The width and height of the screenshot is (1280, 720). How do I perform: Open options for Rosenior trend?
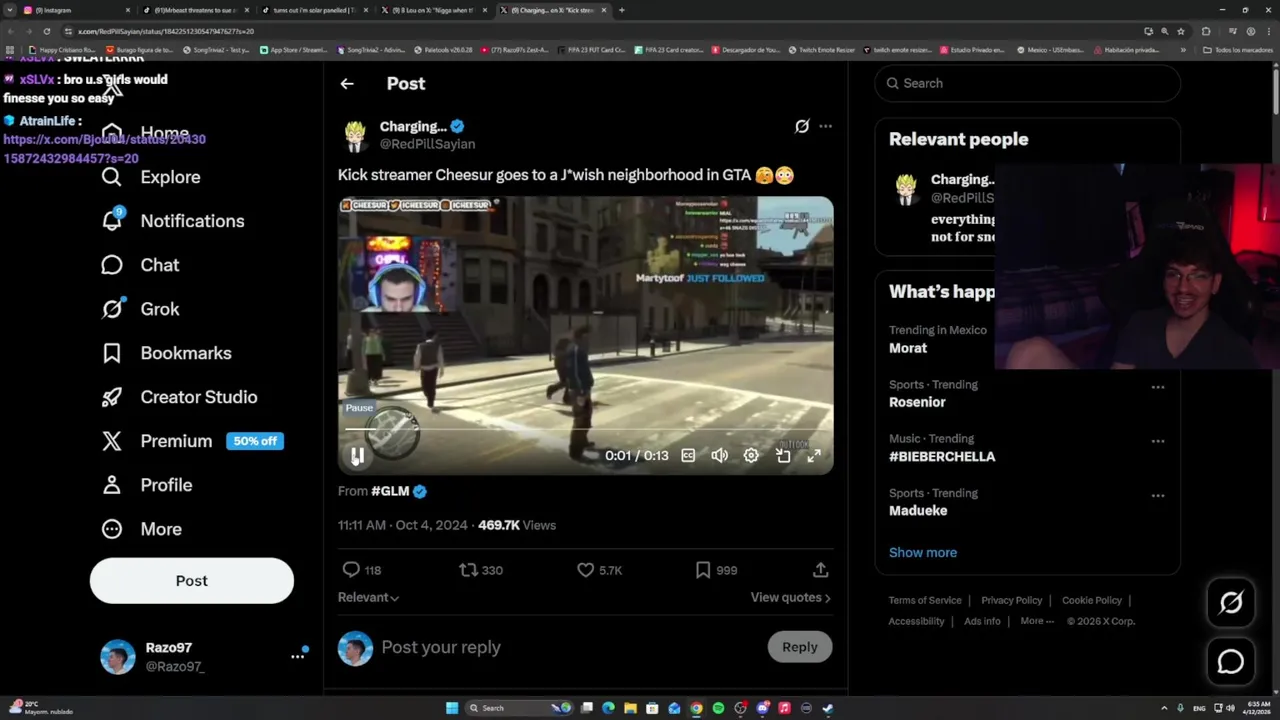(1157, 387)
